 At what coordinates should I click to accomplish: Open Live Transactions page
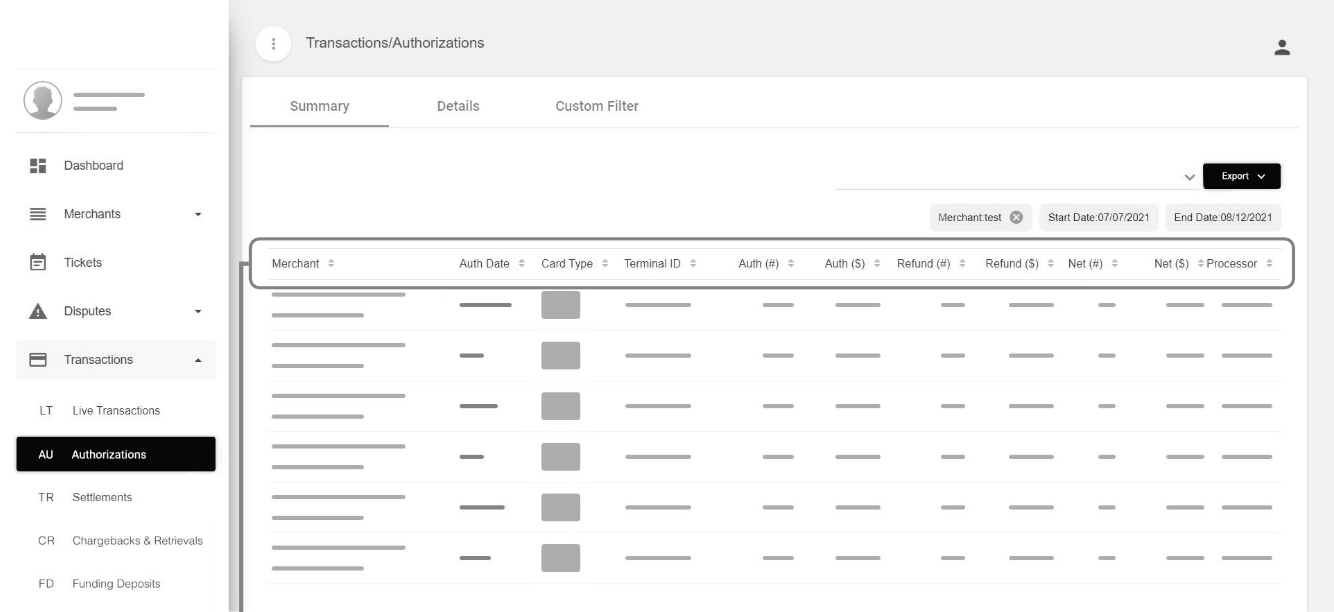point(116,411)
